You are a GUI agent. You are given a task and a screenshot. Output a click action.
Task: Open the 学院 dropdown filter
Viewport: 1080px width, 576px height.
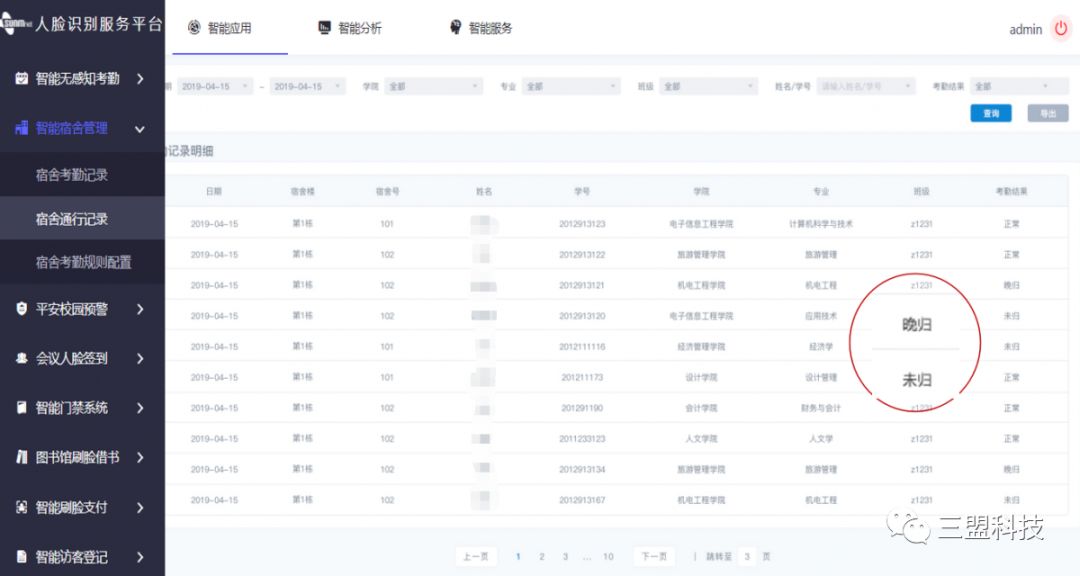tap(433, 87)
